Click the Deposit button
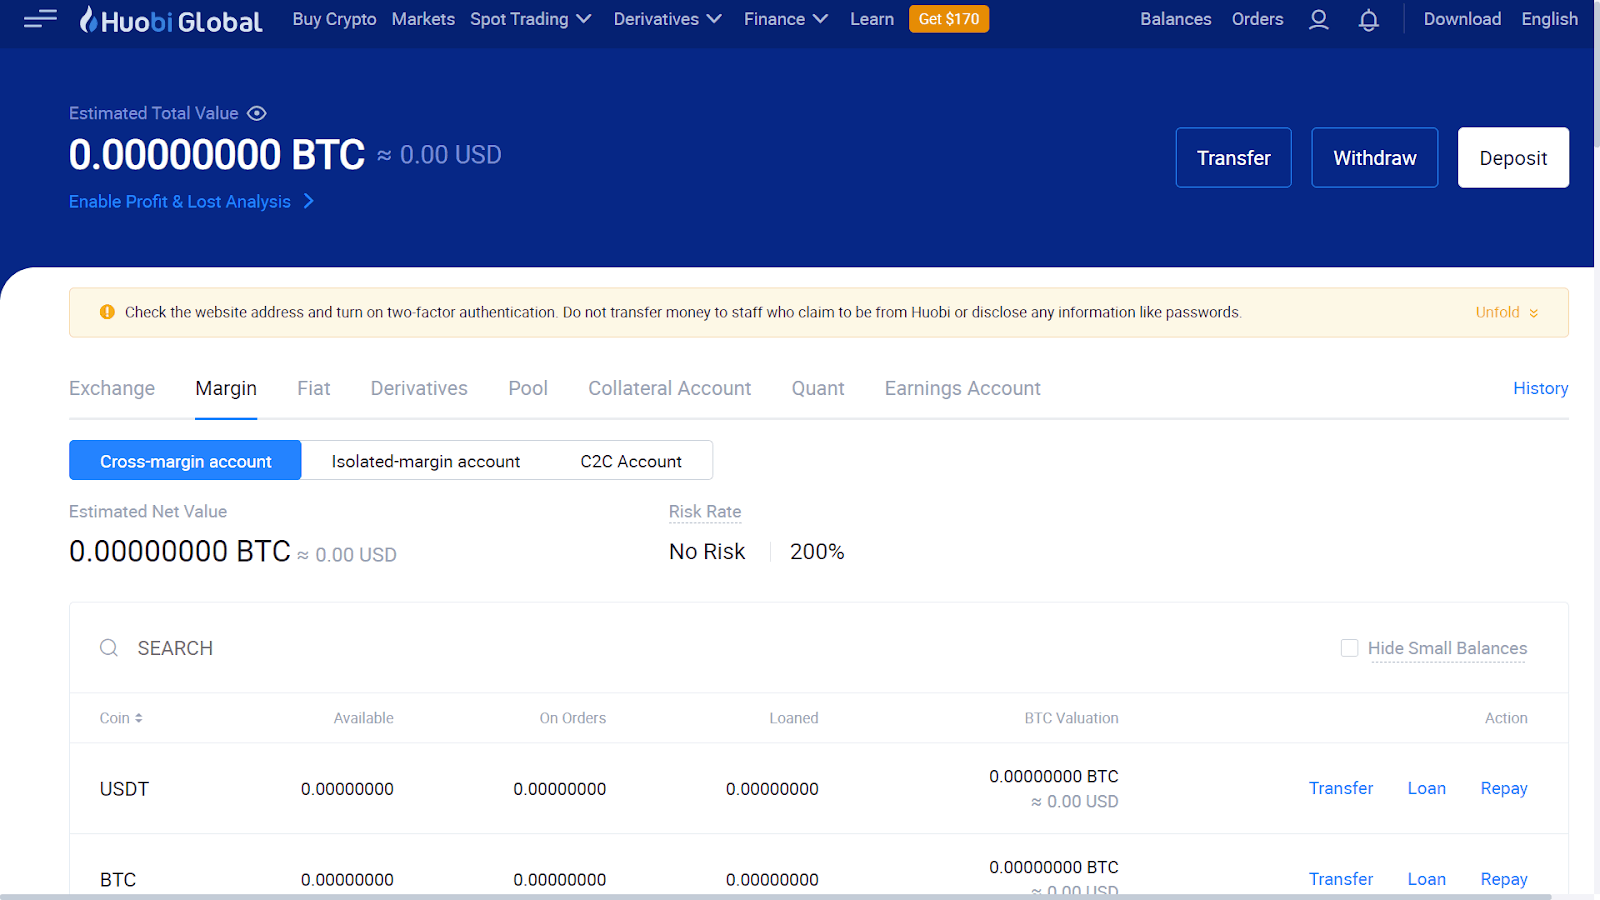This screenshot has height=900, width=1600. click(x=1513, y=157)
